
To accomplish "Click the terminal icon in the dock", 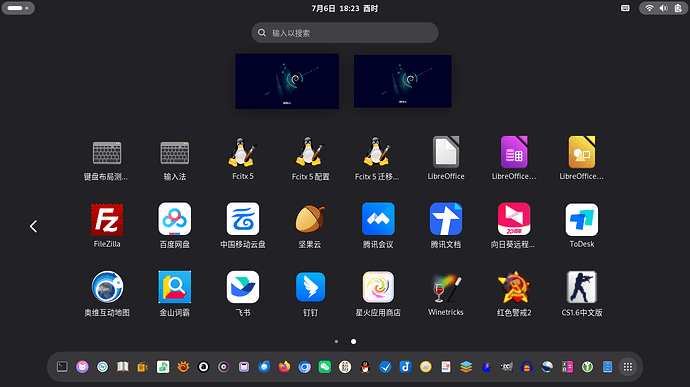I will [62, 367].
